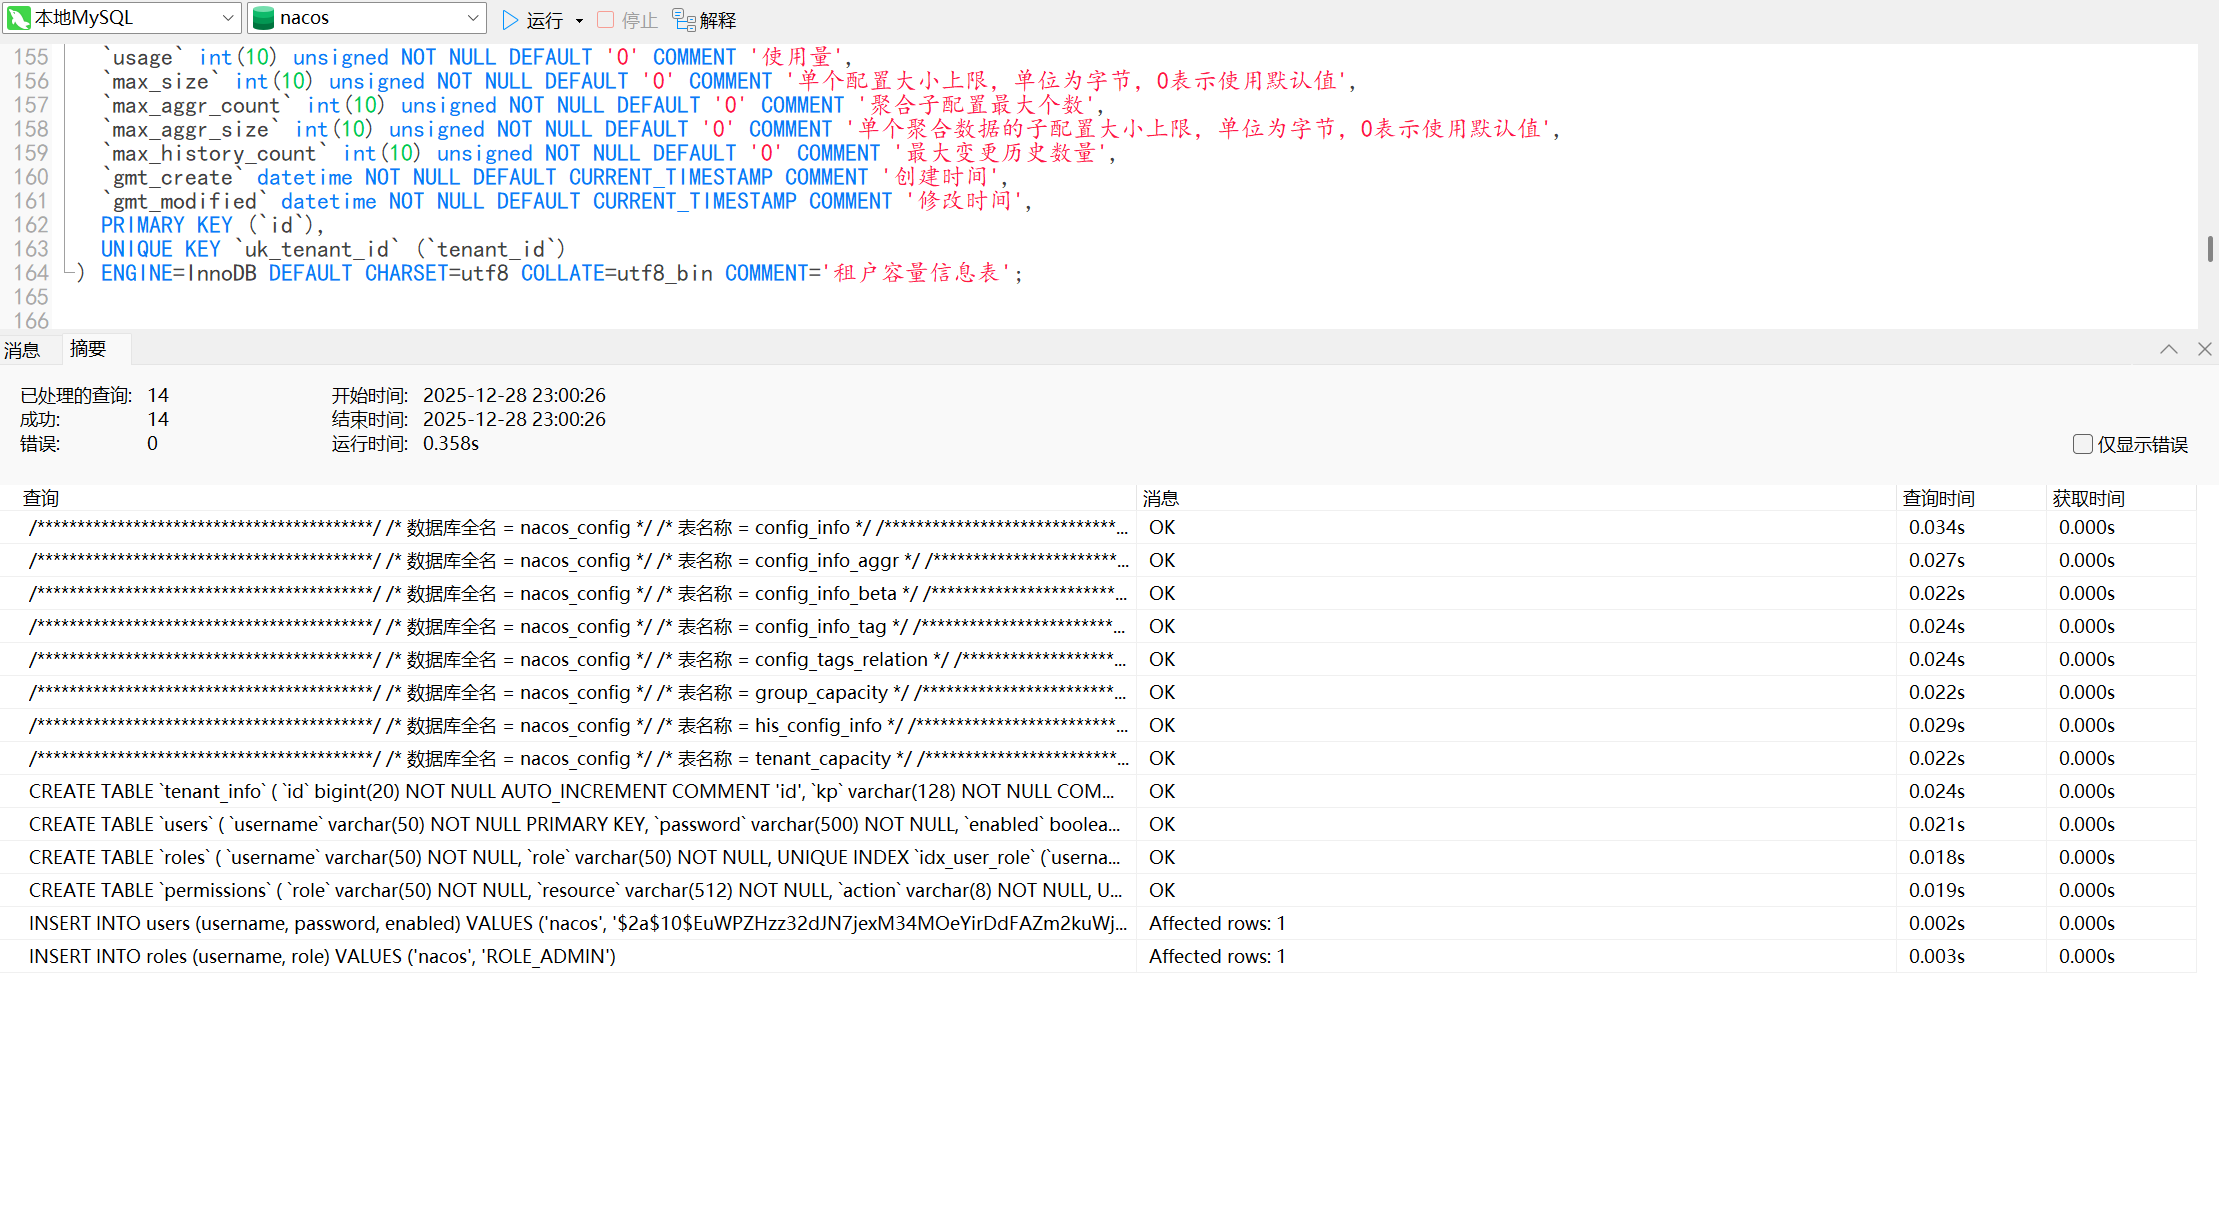Click the 获取时间 column header

pos(2088,498)
